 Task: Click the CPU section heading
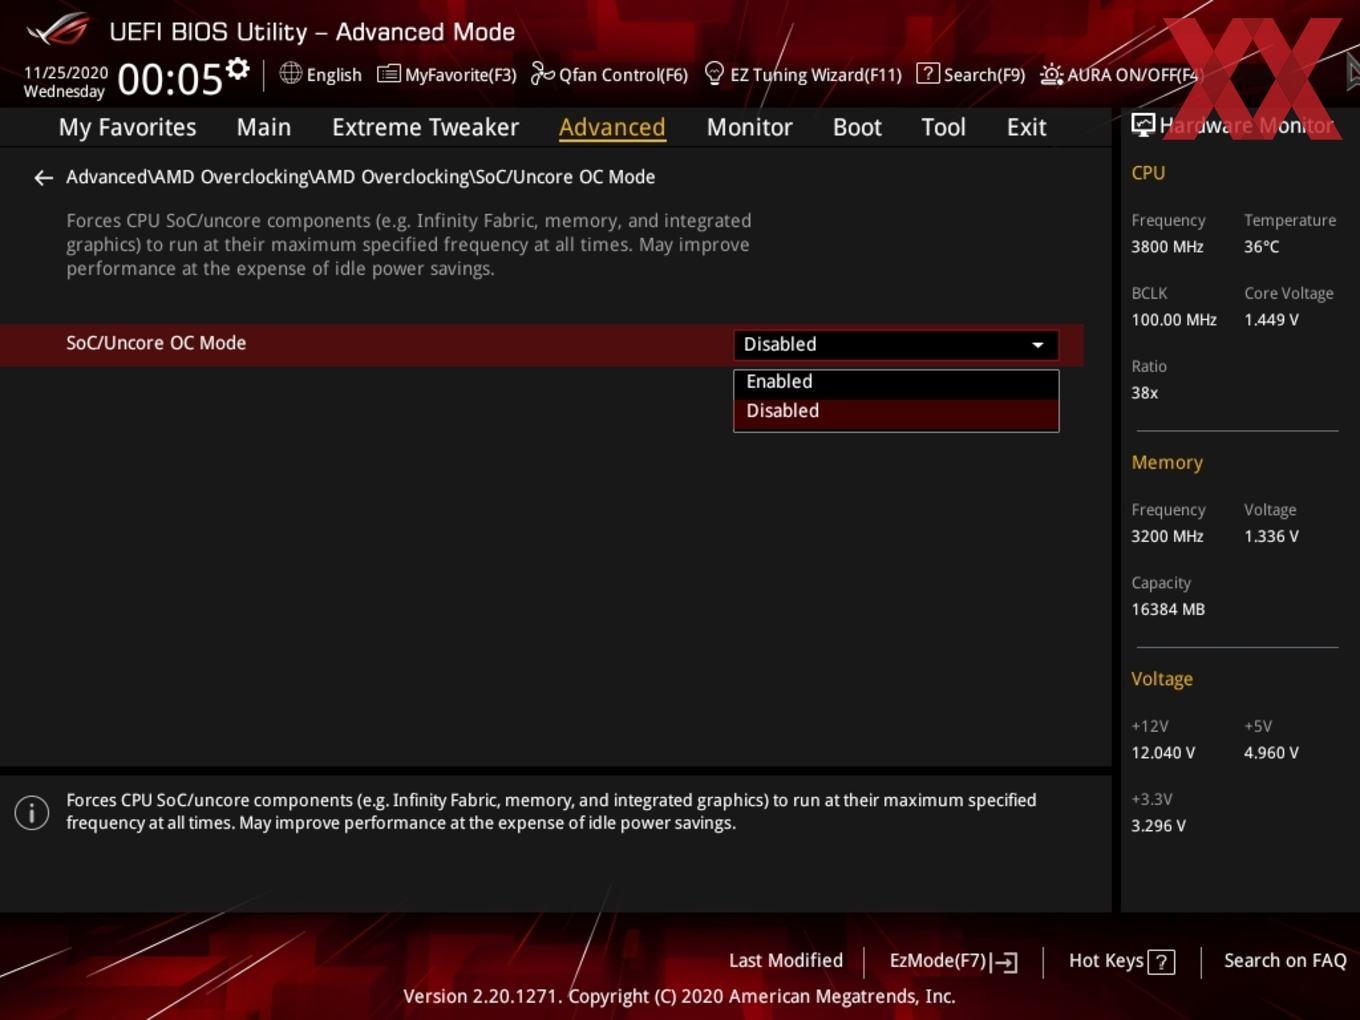coord(1148,173)
